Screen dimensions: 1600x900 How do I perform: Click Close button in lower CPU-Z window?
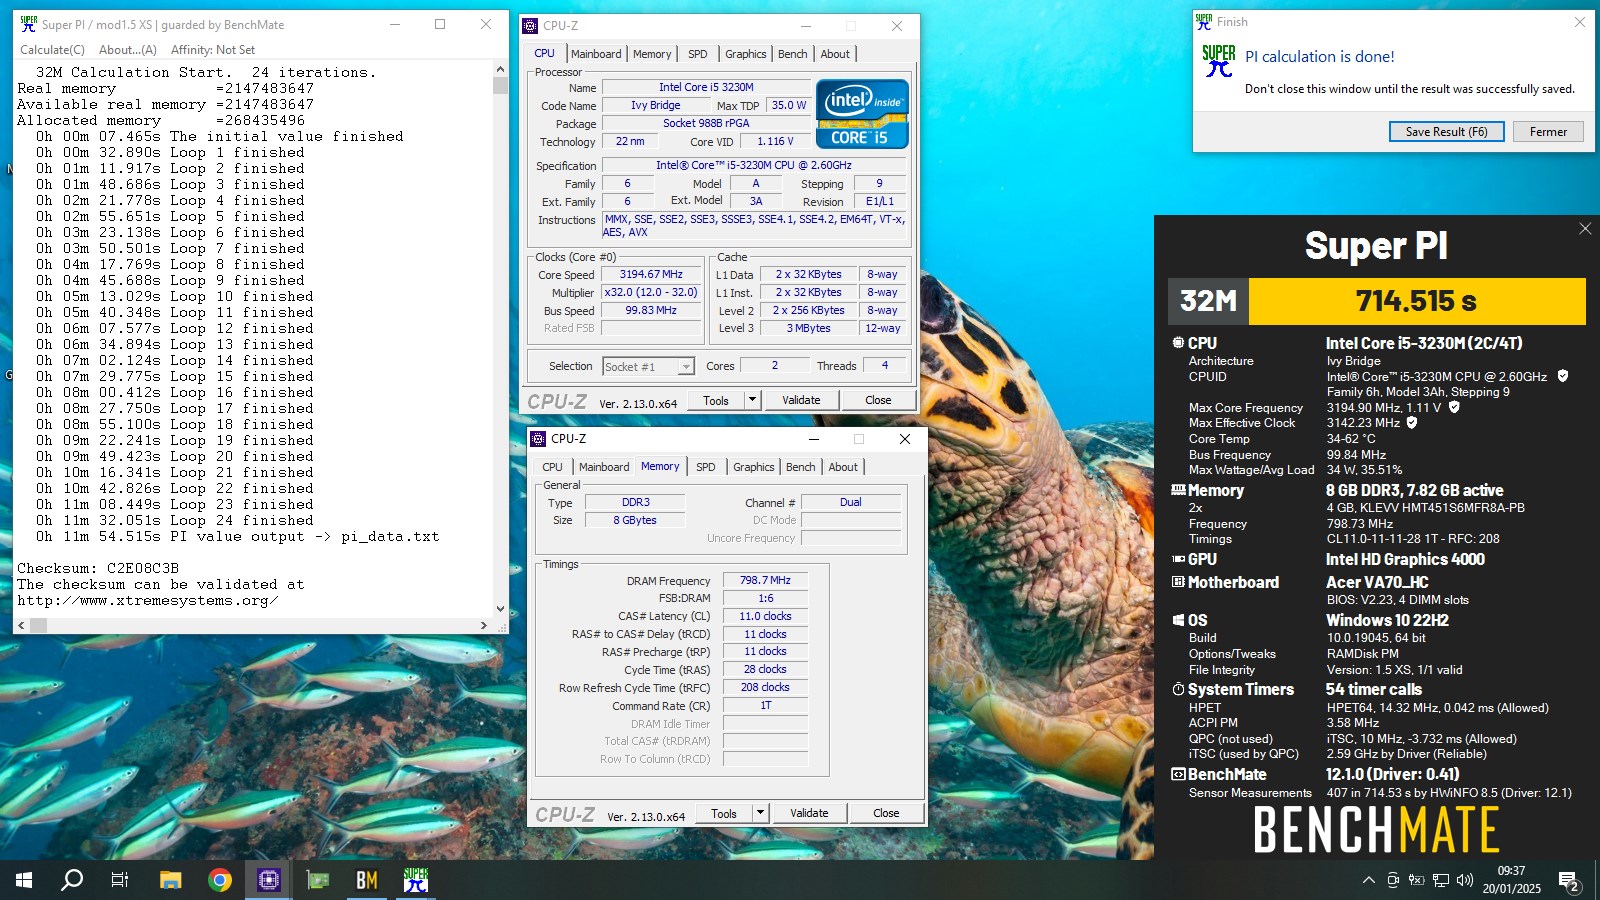(886, 813)
